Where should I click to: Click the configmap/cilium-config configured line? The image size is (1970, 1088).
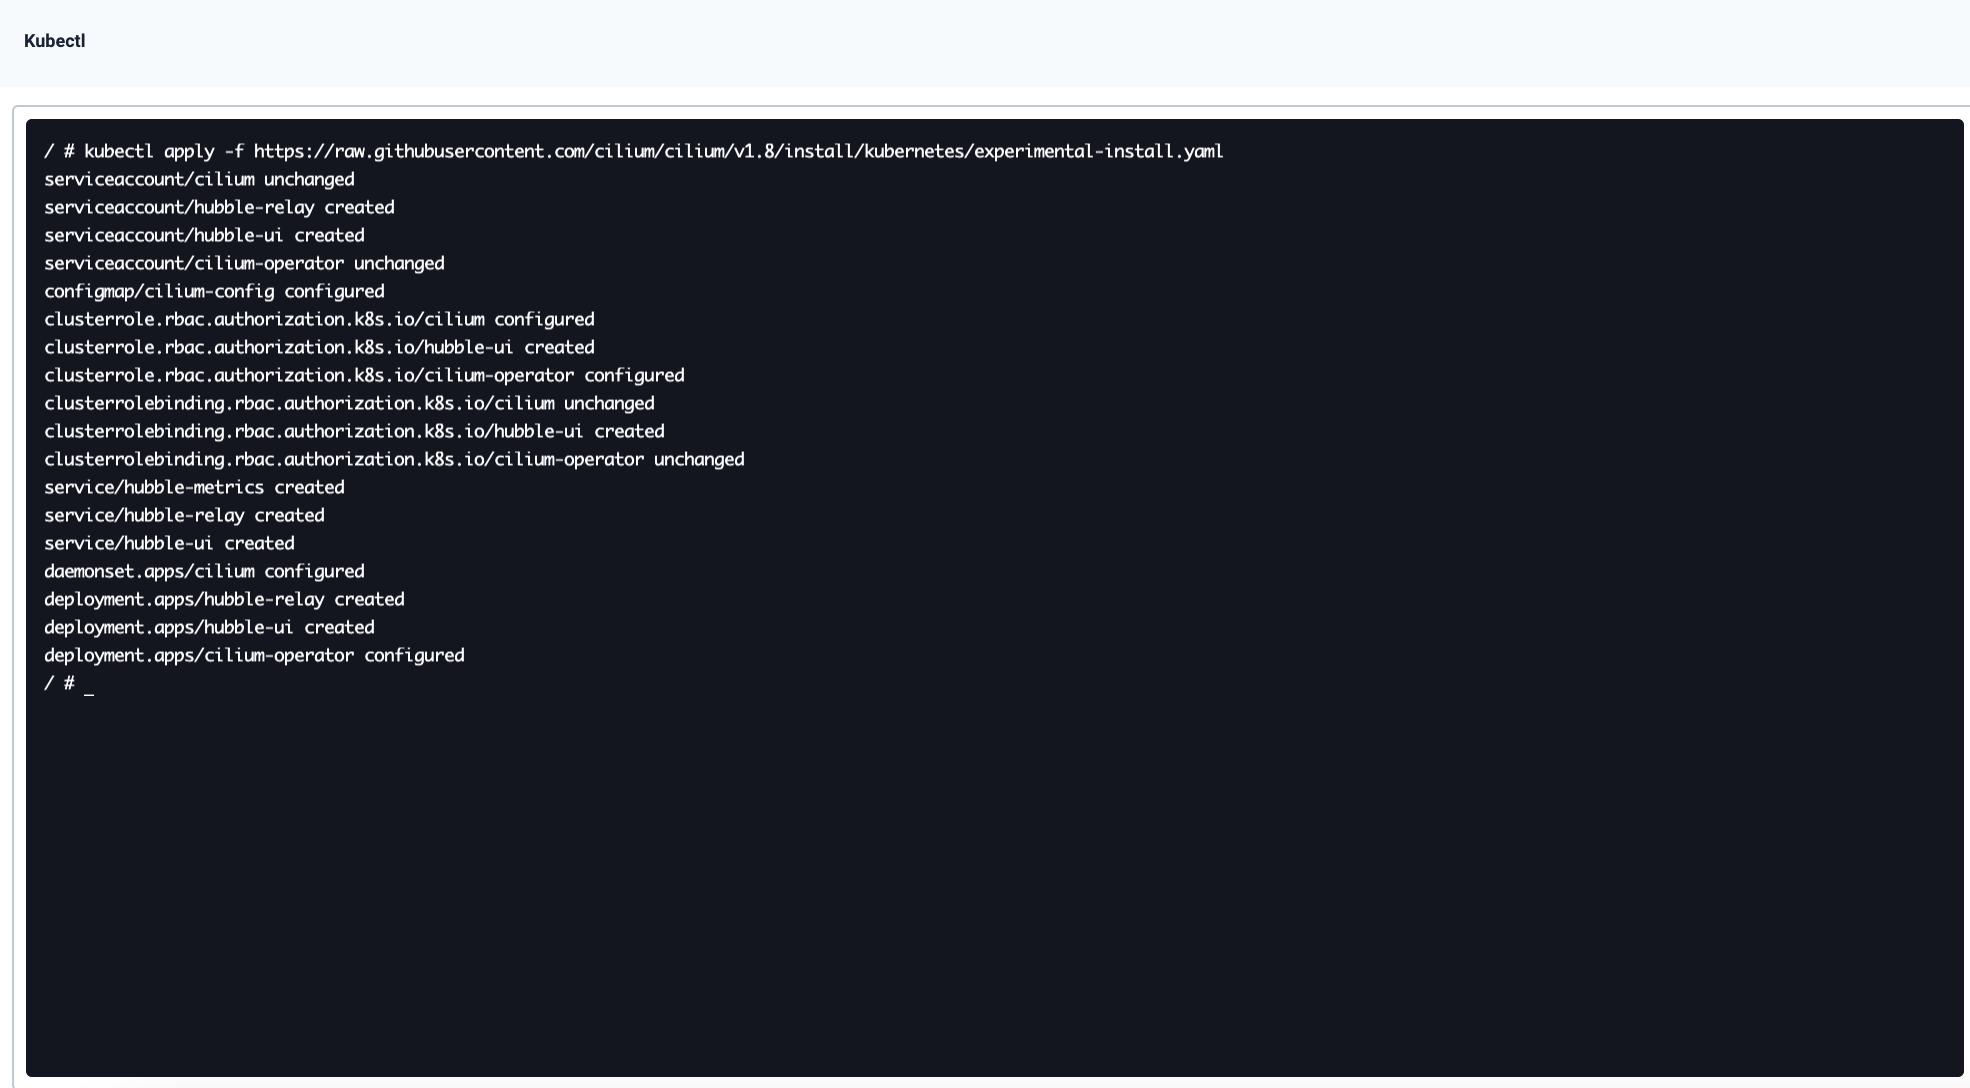tap(214, 291)
